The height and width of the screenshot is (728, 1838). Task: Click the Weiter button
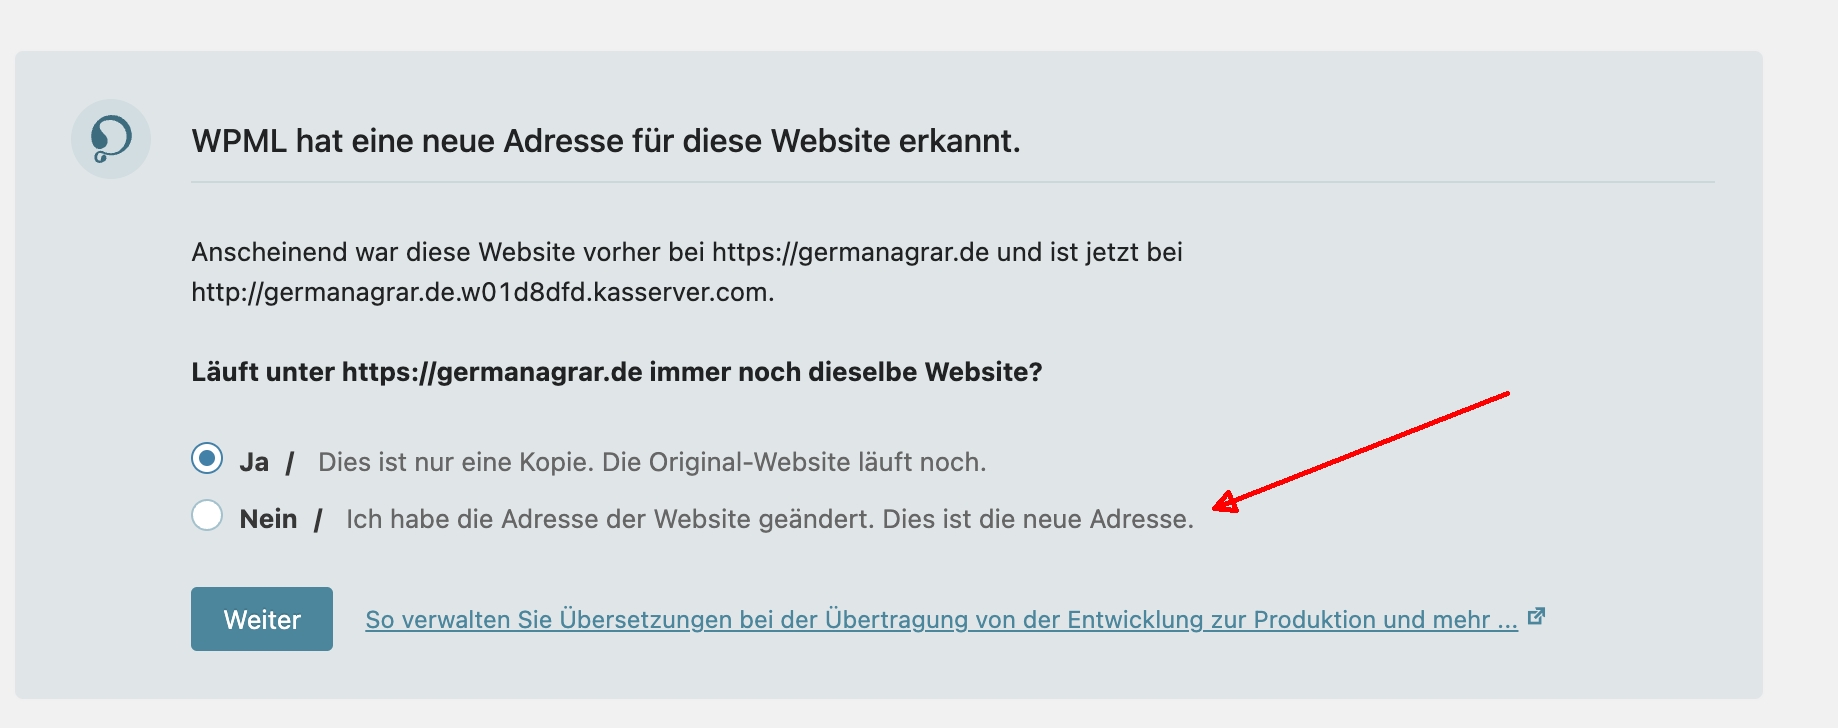tap(262, 619)
